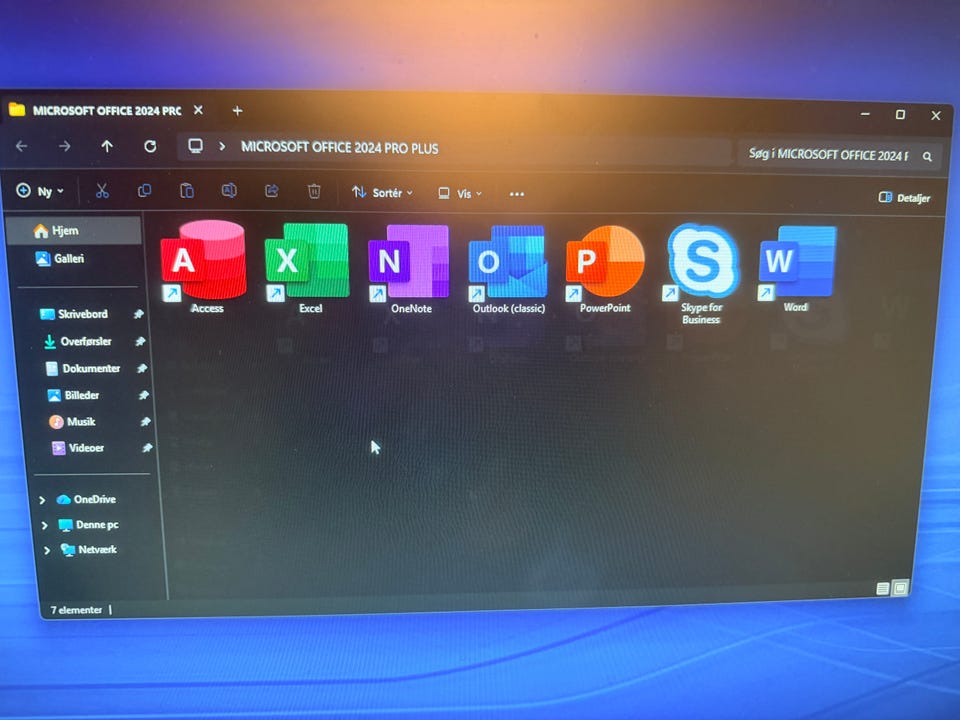The height and width of the screenshot is (720, 960).
Task: Open Musik in sidebar
Action: [72, 421]
